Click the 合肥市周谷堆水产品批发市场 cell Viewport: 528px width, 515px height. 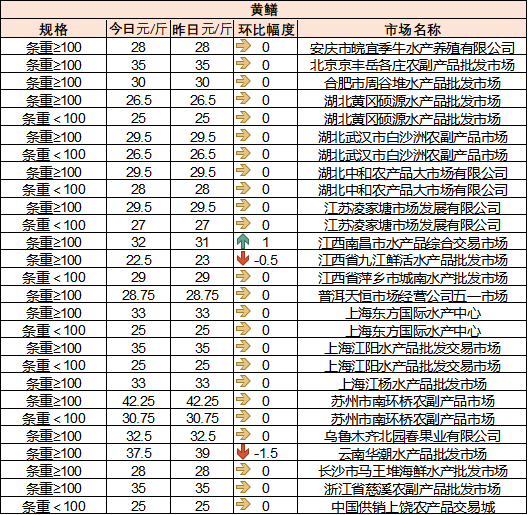pyautogui.click(x=412, y=82)
